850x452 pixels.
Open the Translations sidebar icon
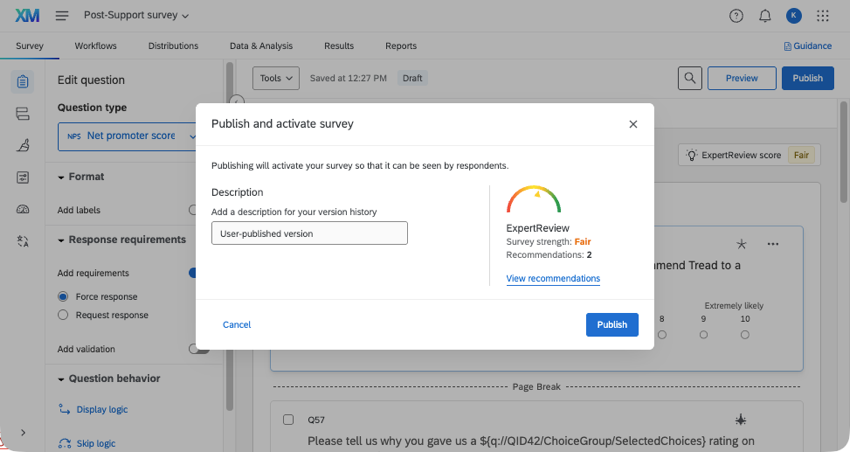22,241
